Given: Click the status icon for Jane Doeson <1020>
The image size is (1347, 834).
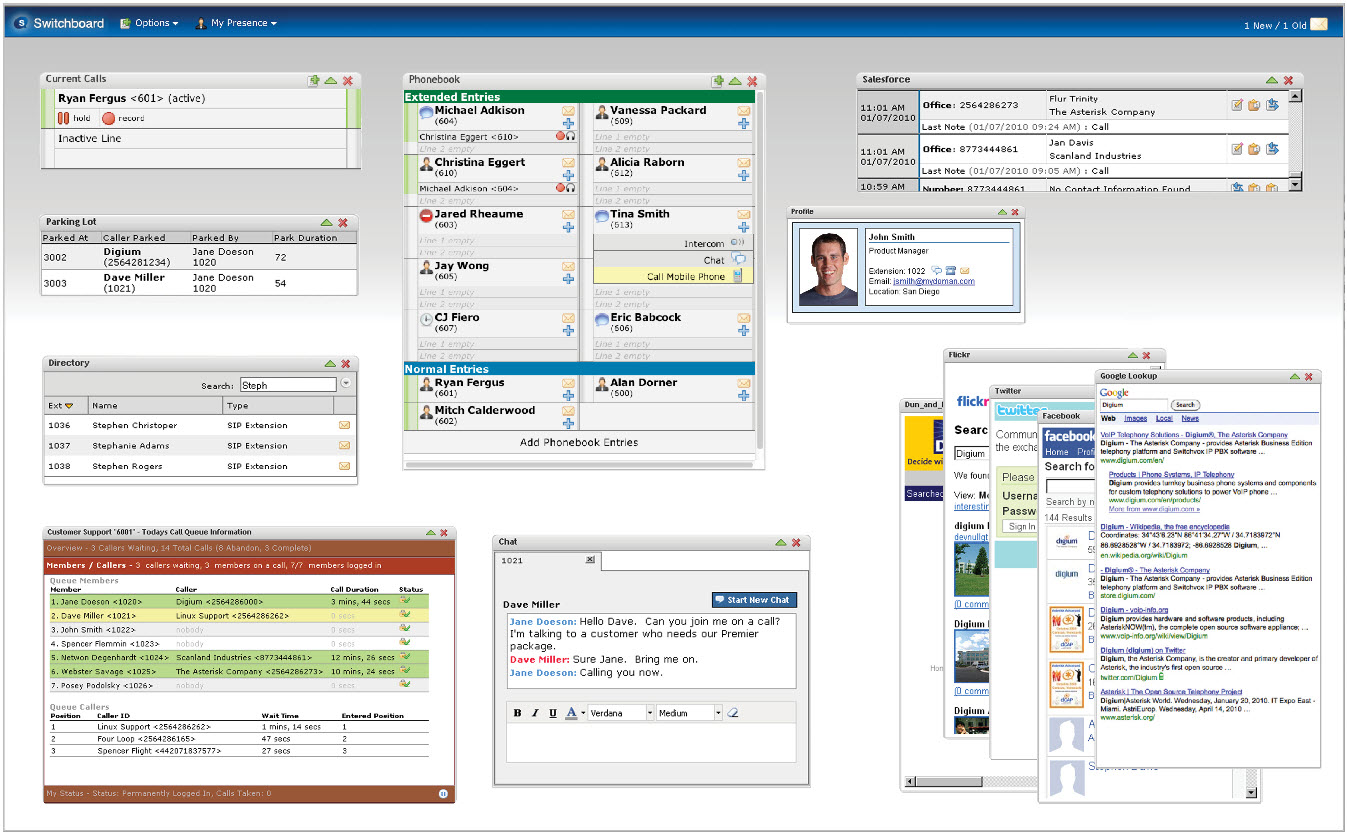Looking at the screenshot, I should (x=404, y=602).
